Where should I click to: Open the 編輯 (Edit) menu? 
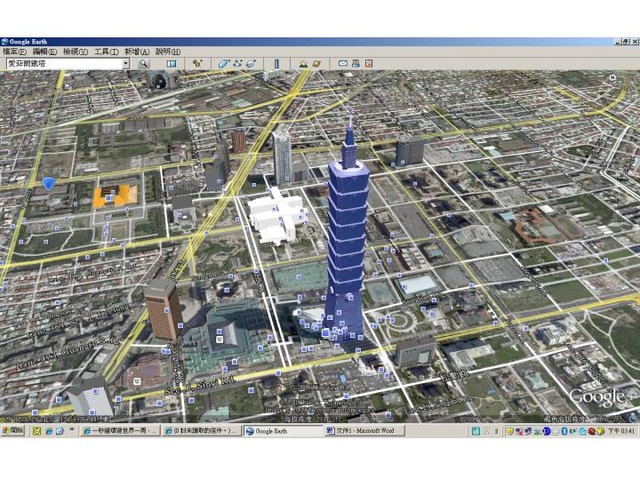point(44,52)
